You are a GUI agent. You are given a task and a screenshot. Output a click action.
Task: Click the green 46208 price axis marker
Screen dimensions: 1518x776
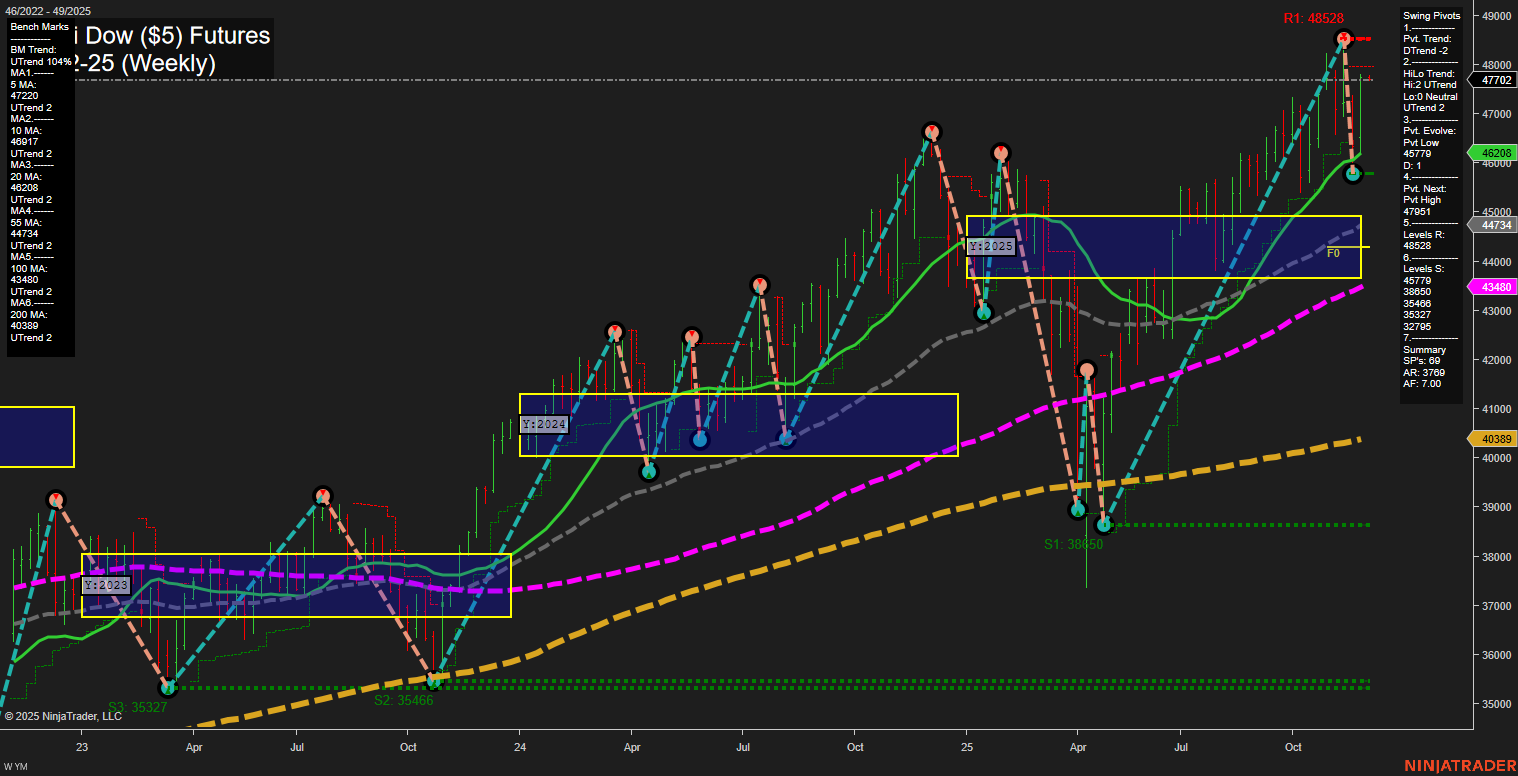1493,153
